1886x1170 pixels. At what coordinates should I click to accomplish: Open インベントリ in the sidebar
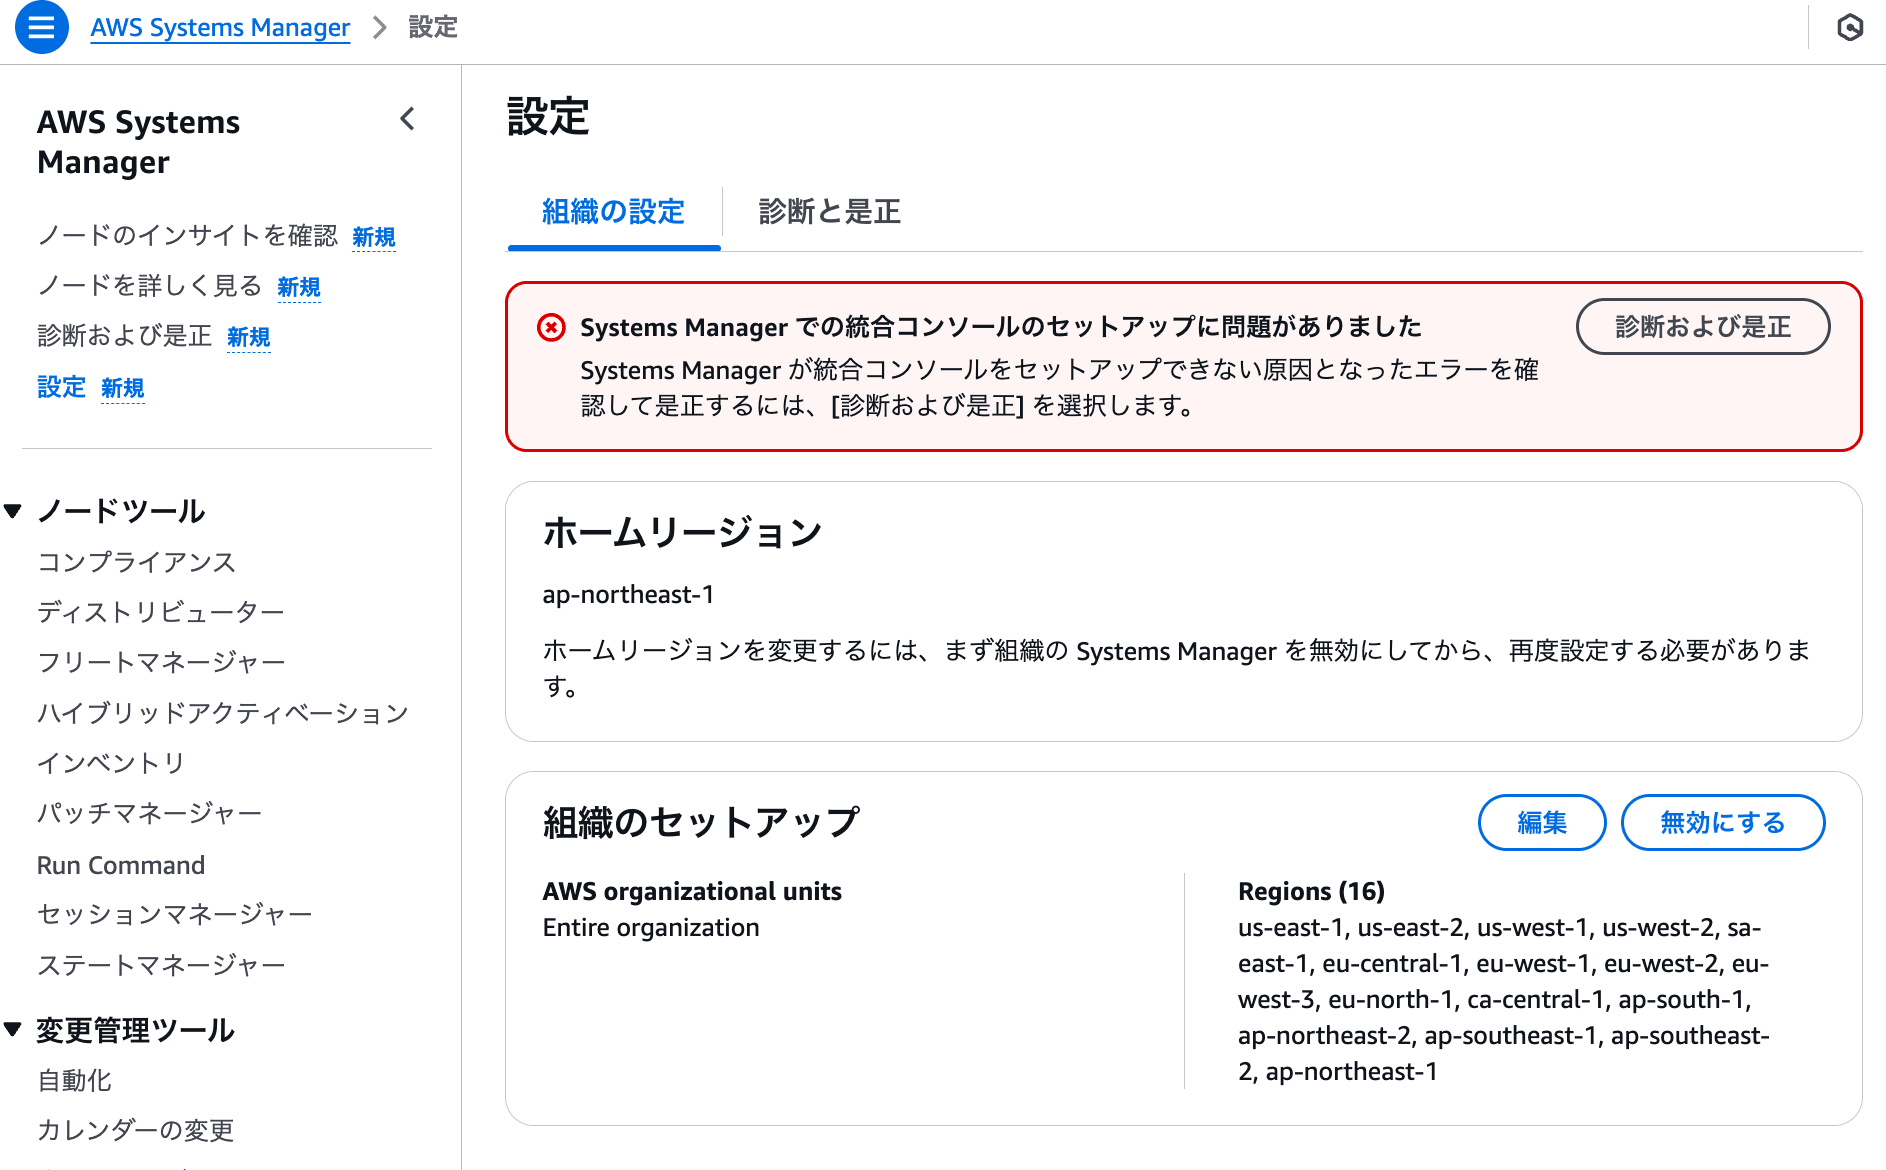tap(111, 763)
